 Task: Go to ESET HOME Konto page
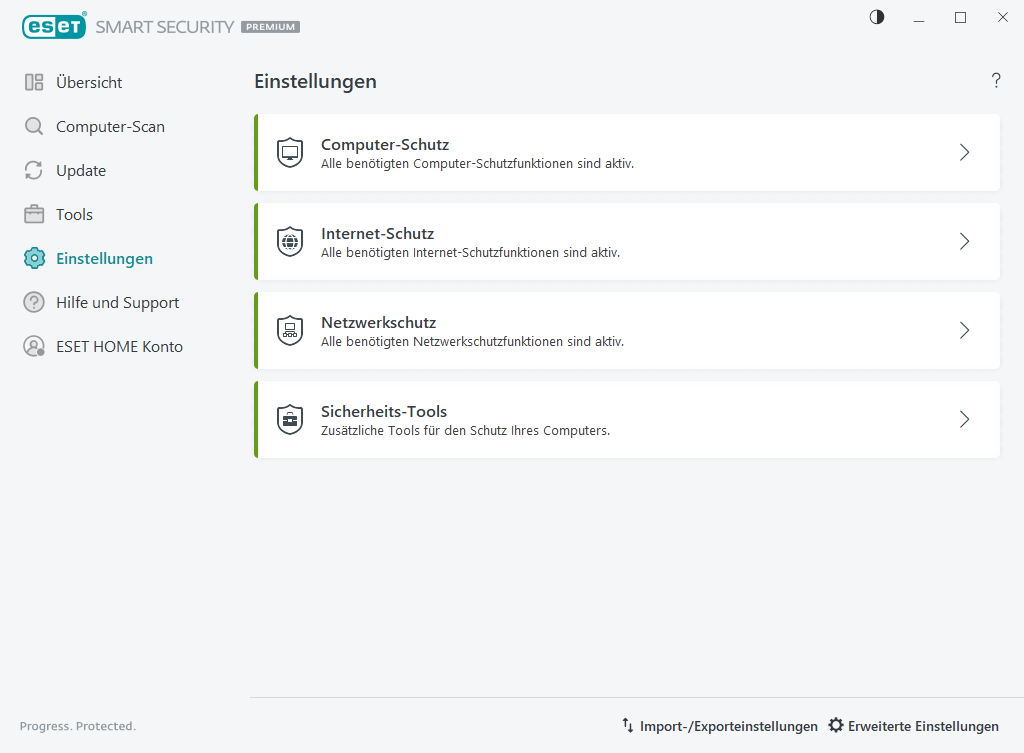coord(119,347)
